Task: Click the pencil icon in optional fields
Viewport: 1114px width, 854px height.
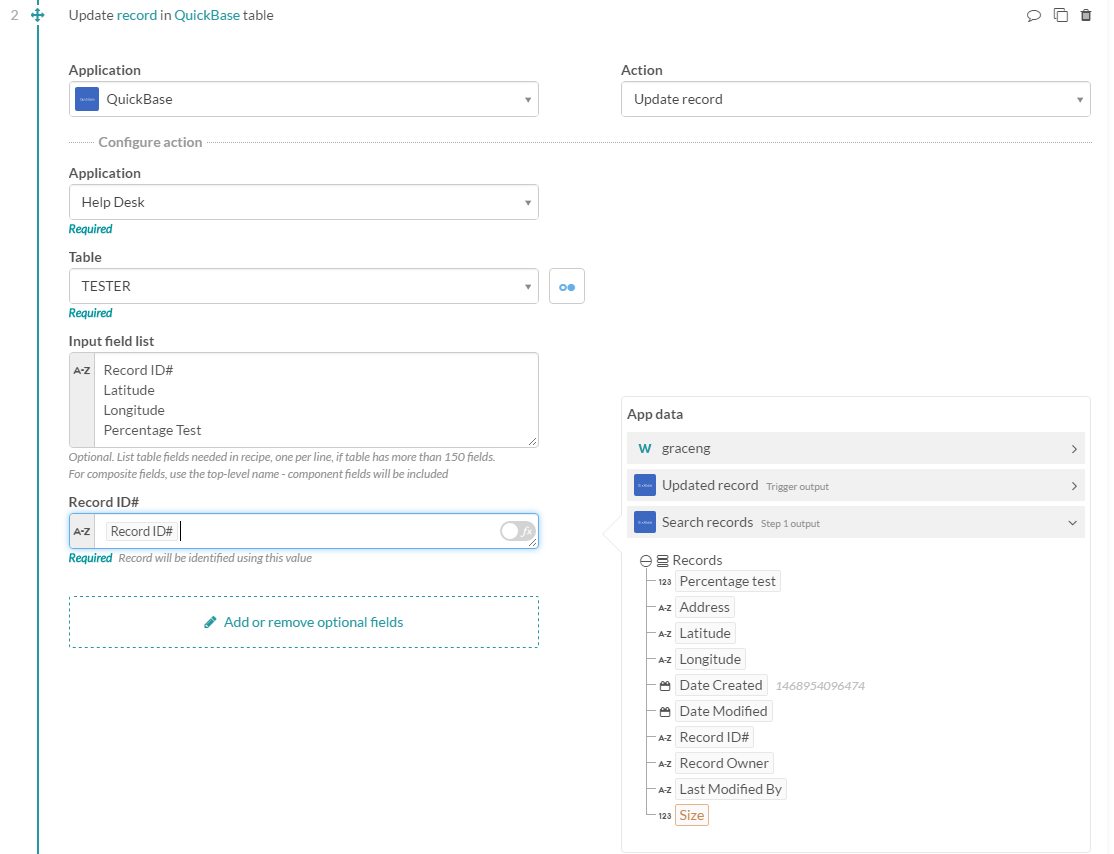Action: (210, 622)
